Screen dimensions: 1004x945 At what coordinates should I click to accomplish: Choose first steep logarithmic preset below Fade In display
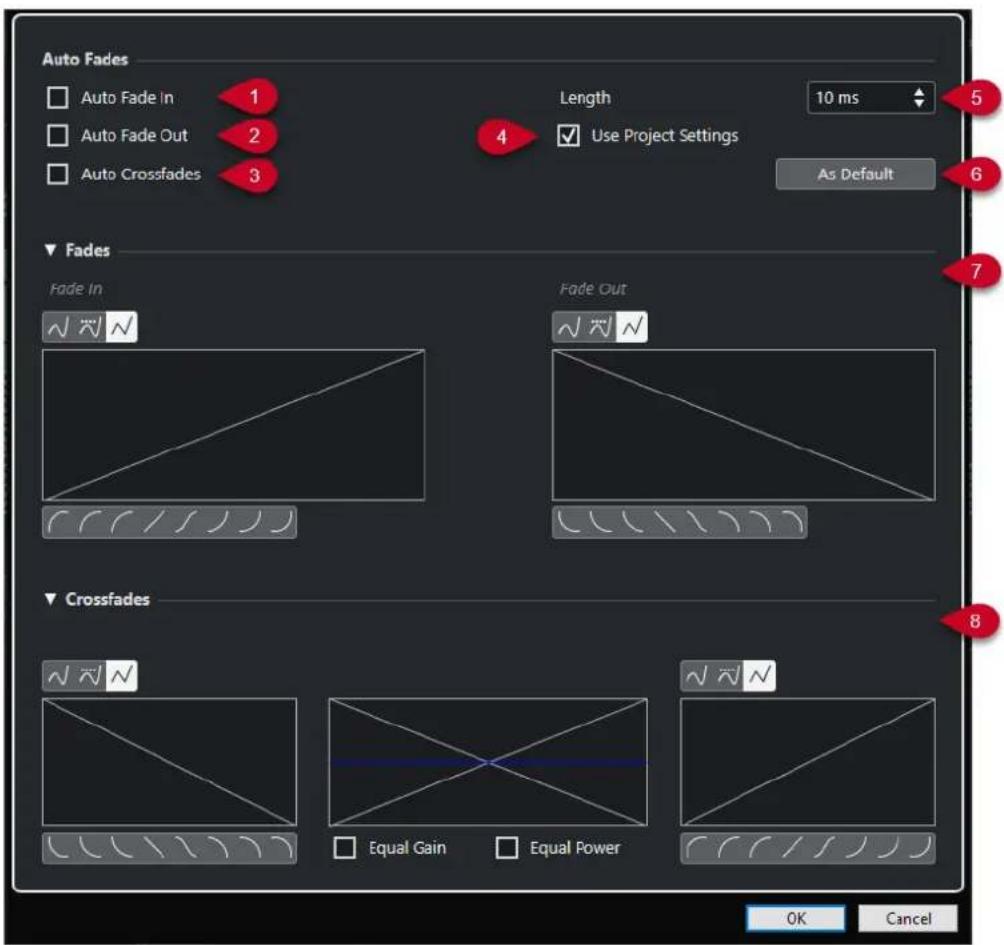[x=59, y=522]
